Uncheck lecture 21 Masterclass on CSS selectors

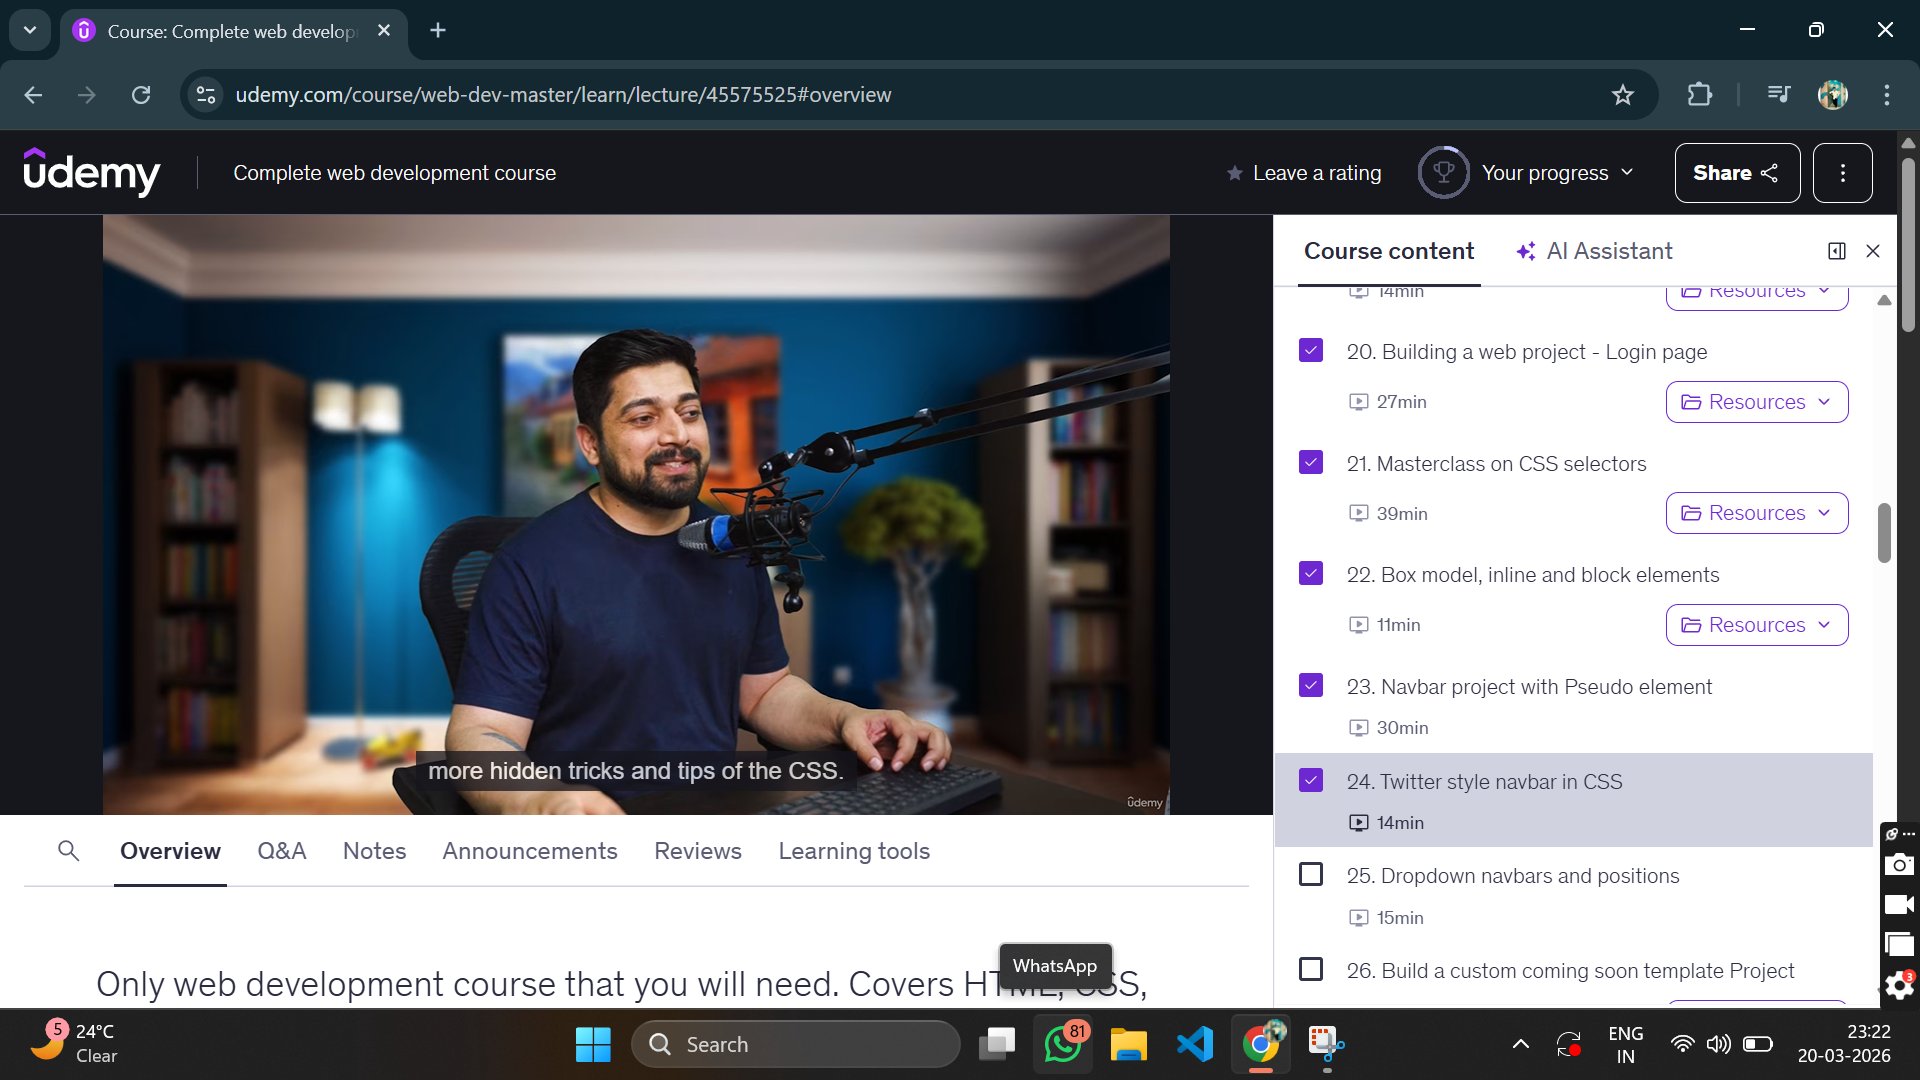click(1310, 462)
